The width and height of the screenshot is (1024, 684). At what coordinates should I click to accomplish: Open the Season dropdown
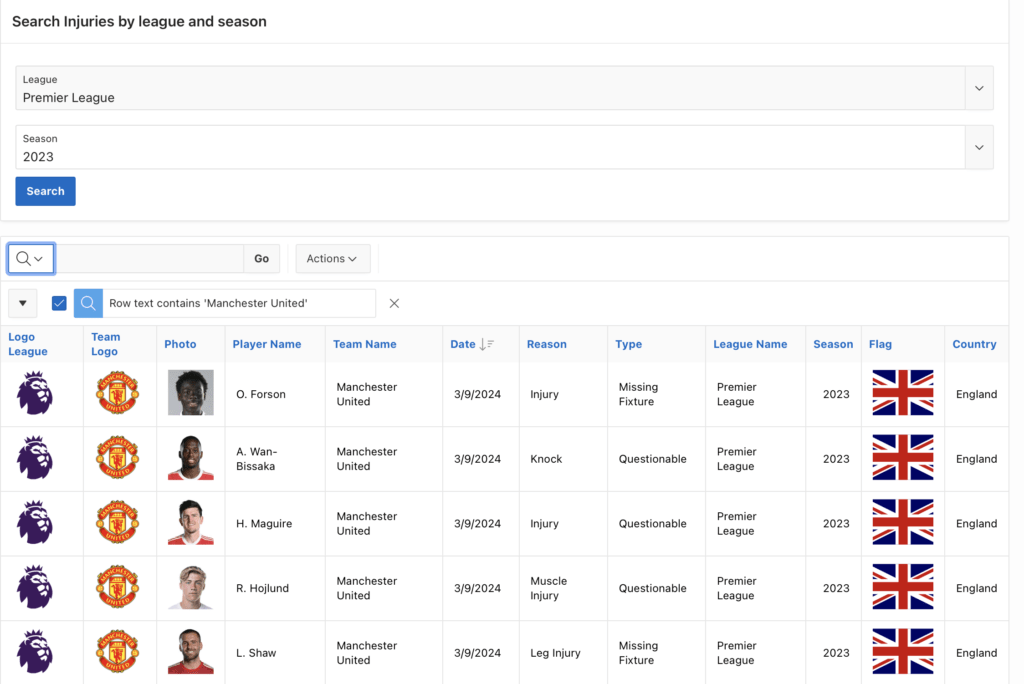pos(979,147)
